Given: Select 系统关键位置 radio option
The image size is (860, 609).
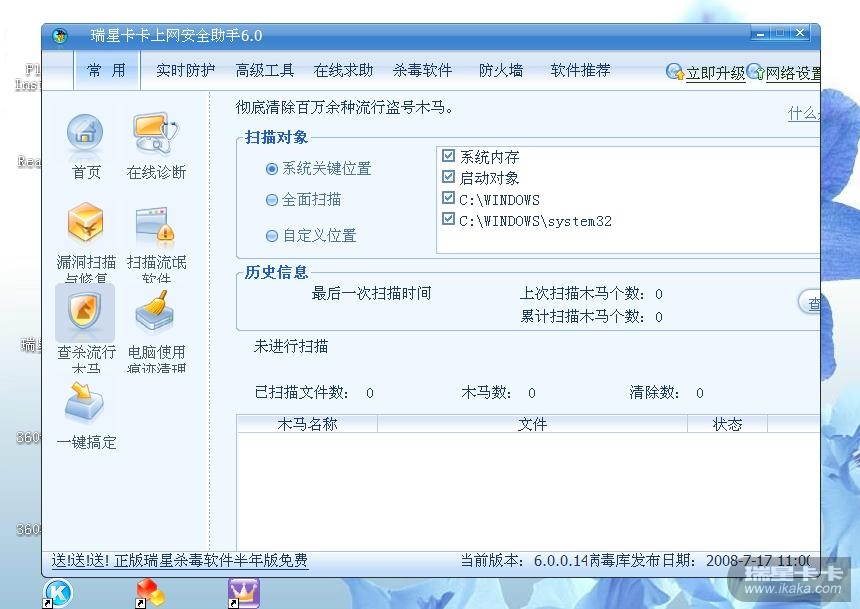Looking at the screenshot, I should [x=271, y=168].
